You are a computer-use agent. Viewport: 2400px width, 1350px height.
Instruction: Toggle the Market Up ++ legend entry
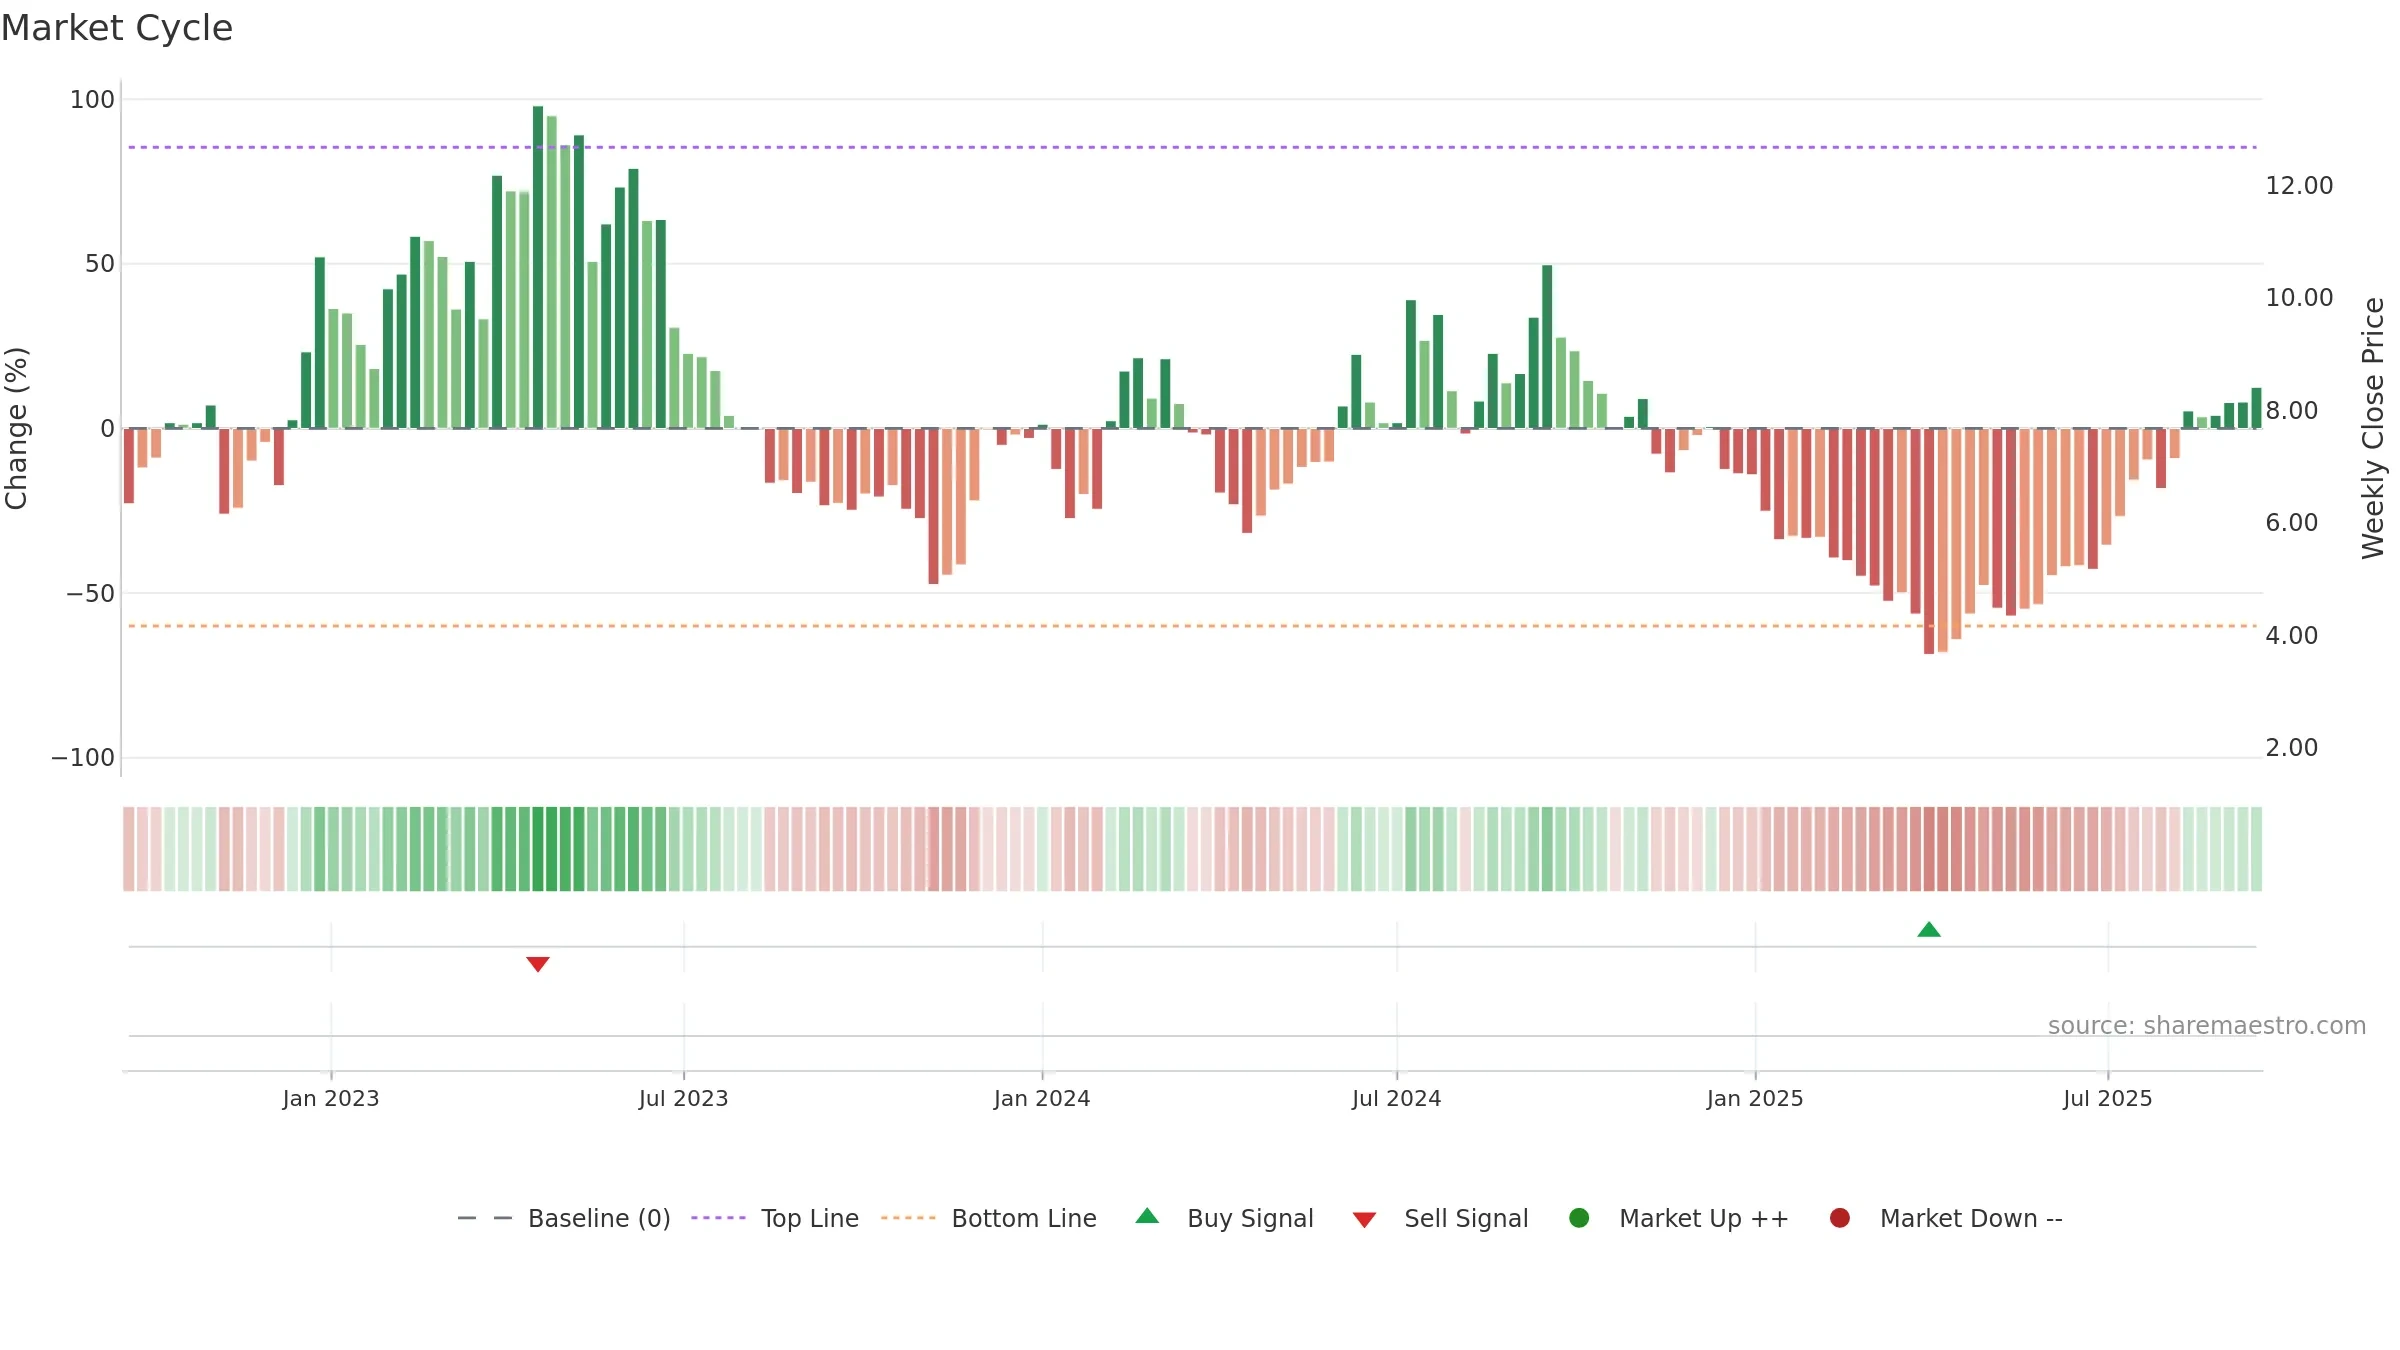coord(1678,1218)
